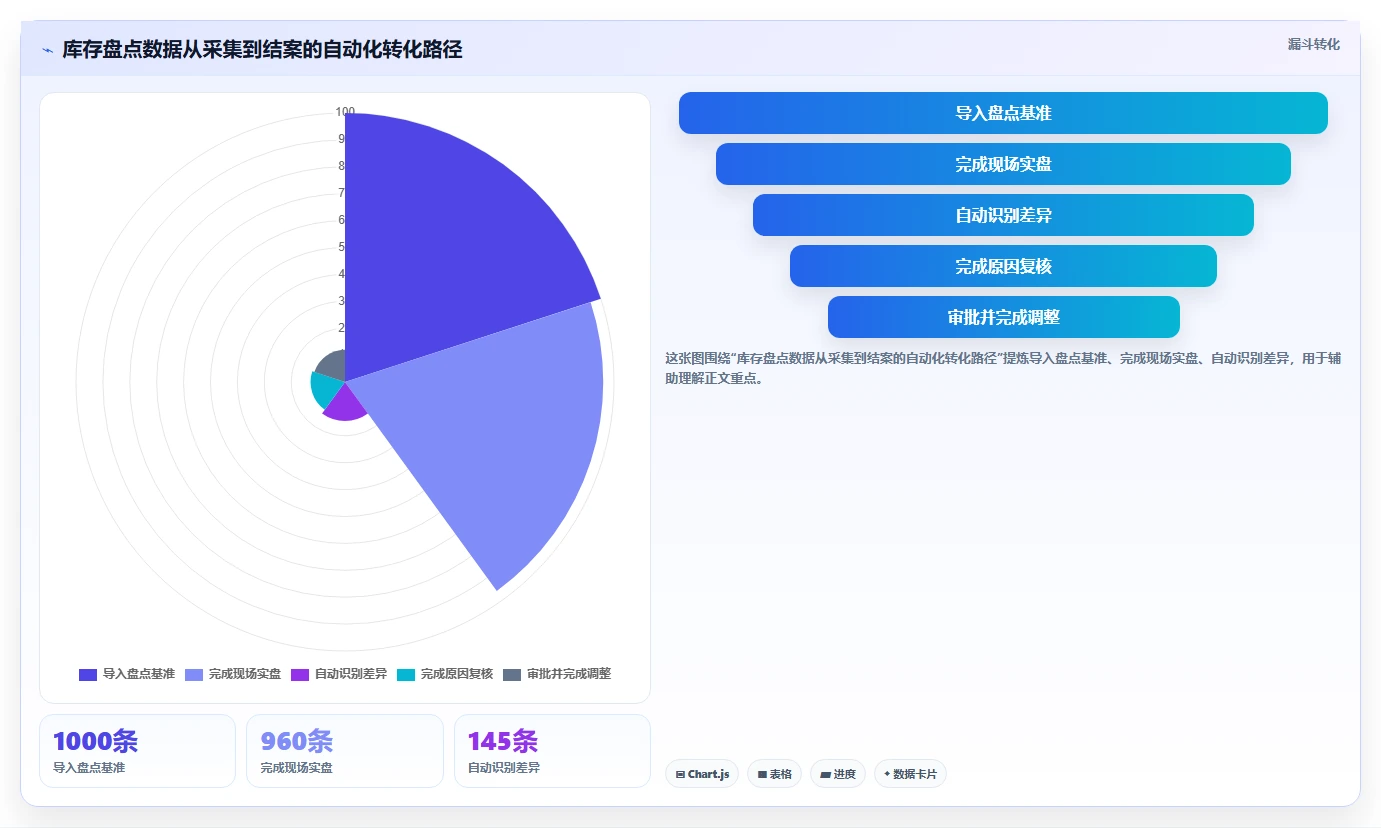Image resolution: width=1381 pixels, height=828 pixels.
Task: Click the purple 自动识别差异 polar segment
Action: point(345,405)
